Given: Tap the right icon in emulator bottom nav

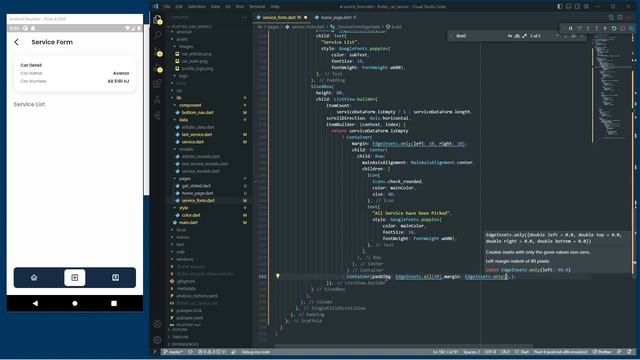Looking at the screenshot, I should (116, 278).
